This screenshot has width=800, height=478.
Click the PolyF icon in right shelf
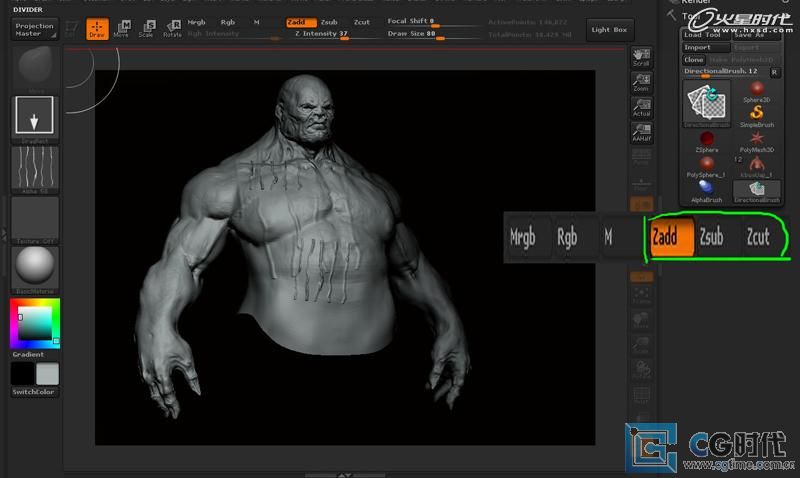point(641,395)
